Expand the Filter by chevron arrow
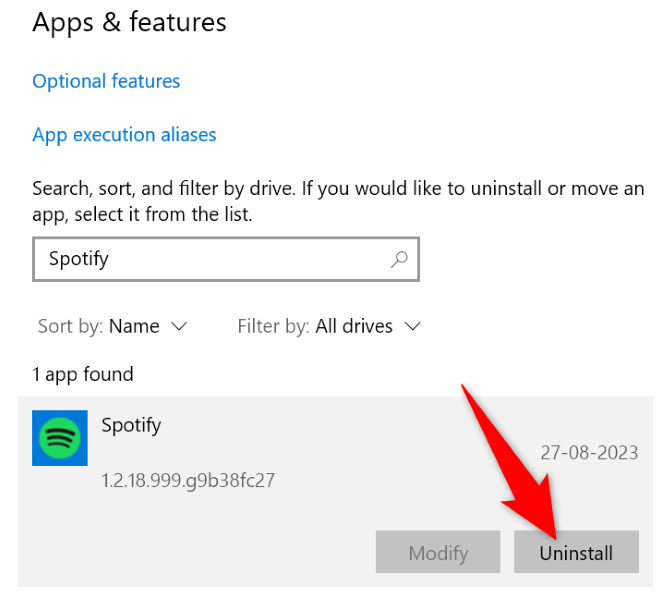Viewport: 665px width, 600px height. pos(413,326)
